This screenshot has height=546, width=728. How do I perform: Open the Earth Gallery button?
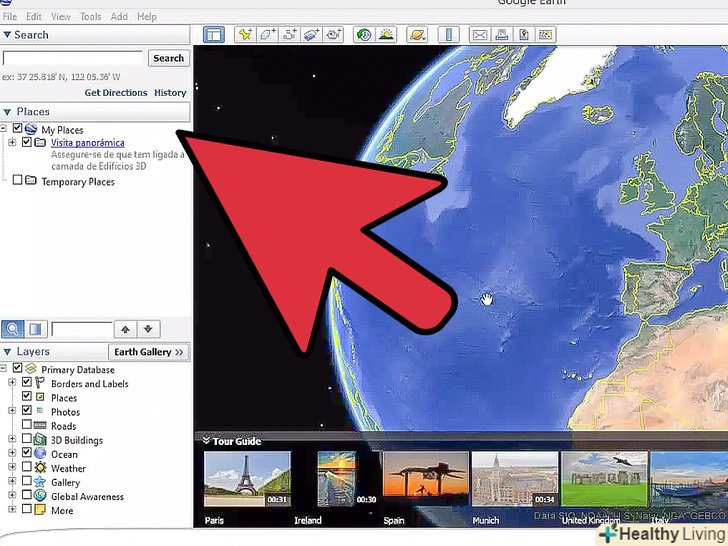[x=149, y=352]
